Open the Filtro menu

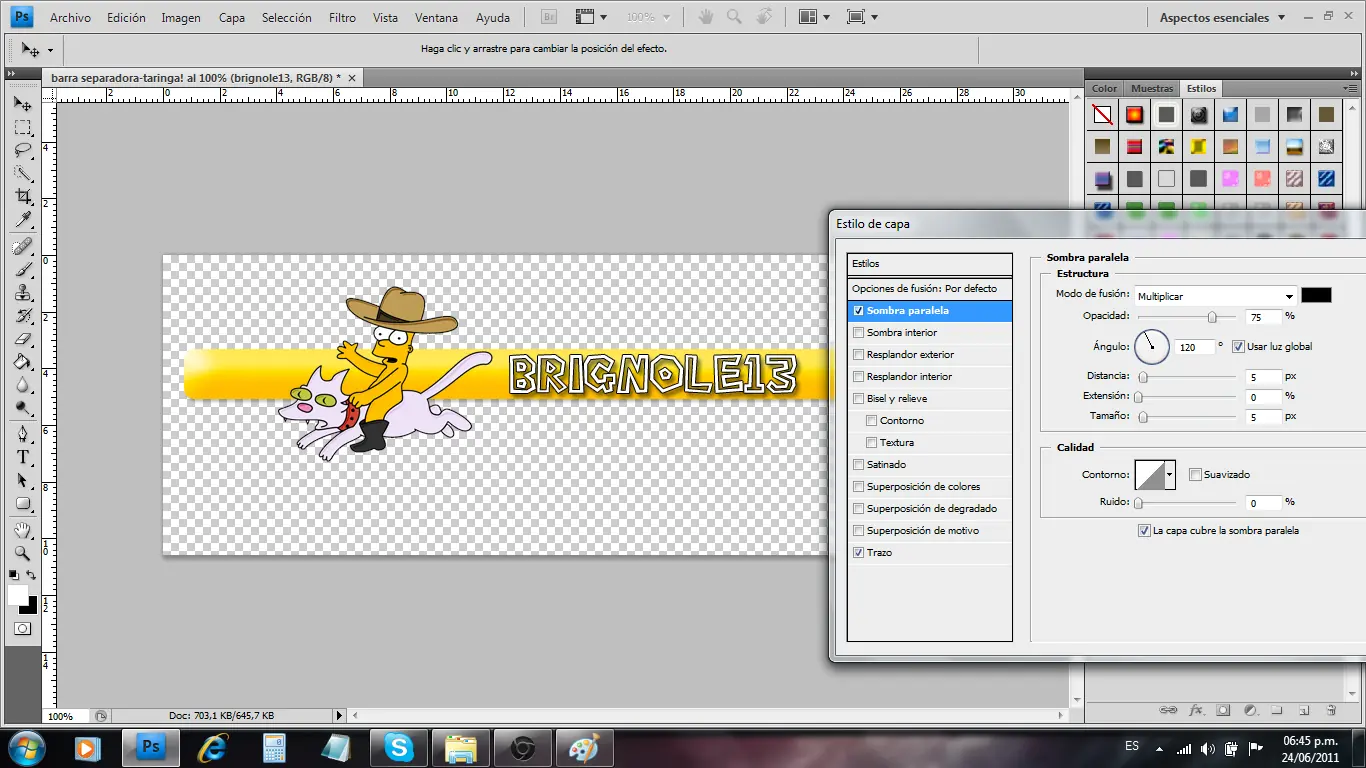click(x=343, y=18)
